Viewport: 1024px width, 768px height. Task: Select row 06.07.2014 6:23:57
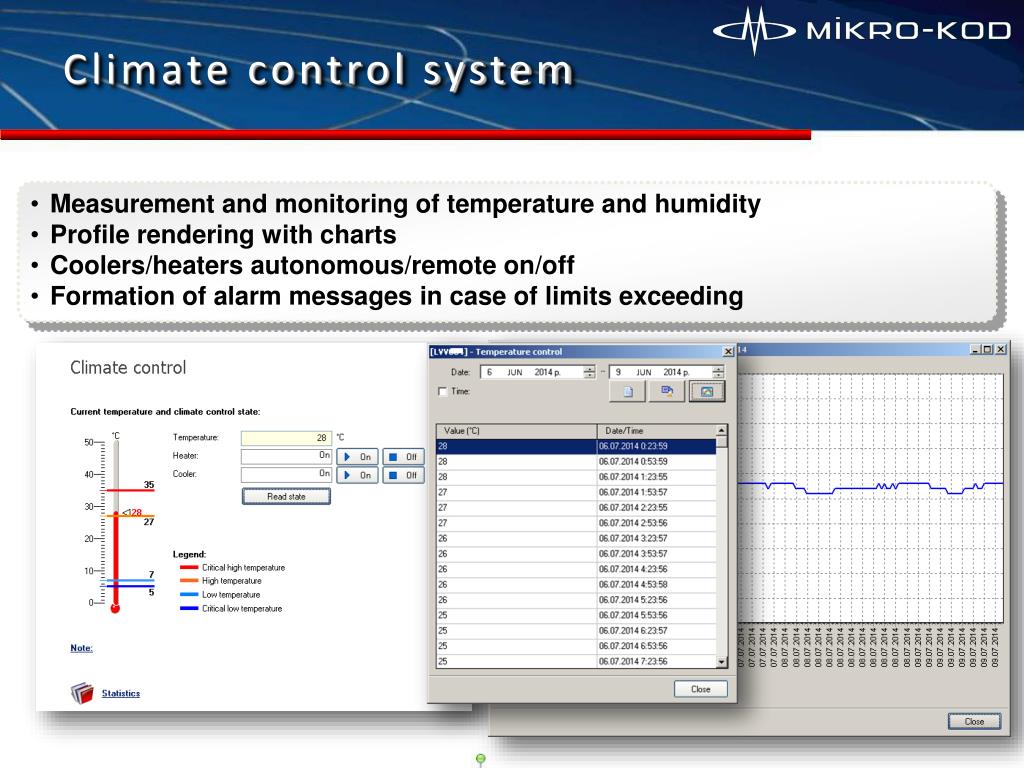click(x=576, y=631)
